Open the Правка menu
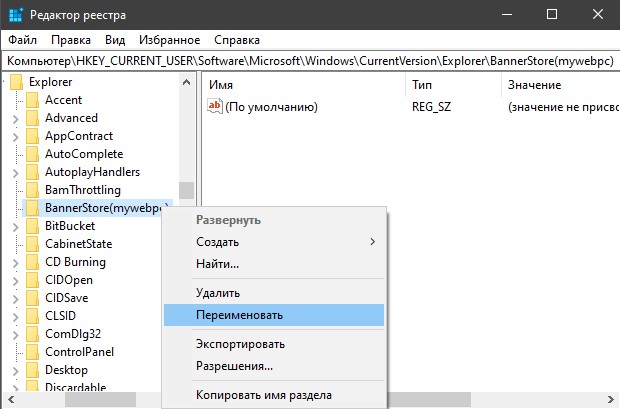The height and width of the screenshot is (409, 620). 71,40
